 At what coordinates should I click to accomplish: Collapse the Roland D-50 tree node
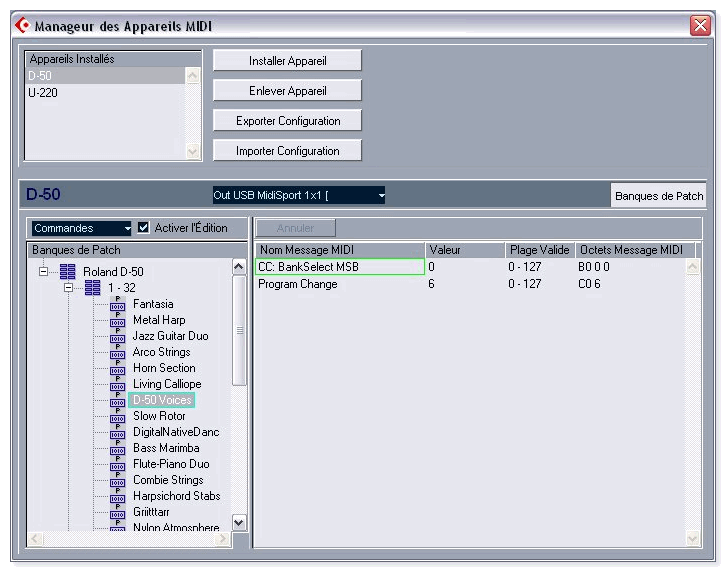[x=44, y=271]
